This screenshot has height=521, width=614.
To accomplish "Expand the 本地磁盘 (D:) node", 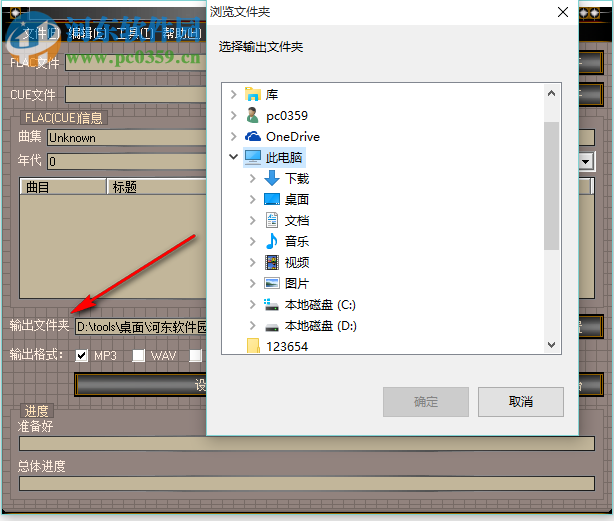I will pos(253,325).
